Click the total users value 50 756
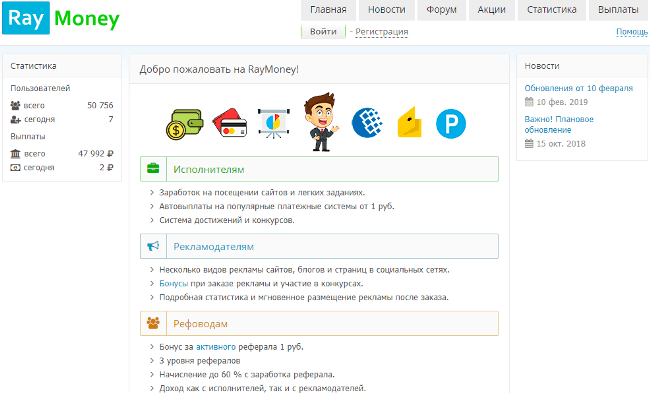650x393 pixels. point(100,105)
